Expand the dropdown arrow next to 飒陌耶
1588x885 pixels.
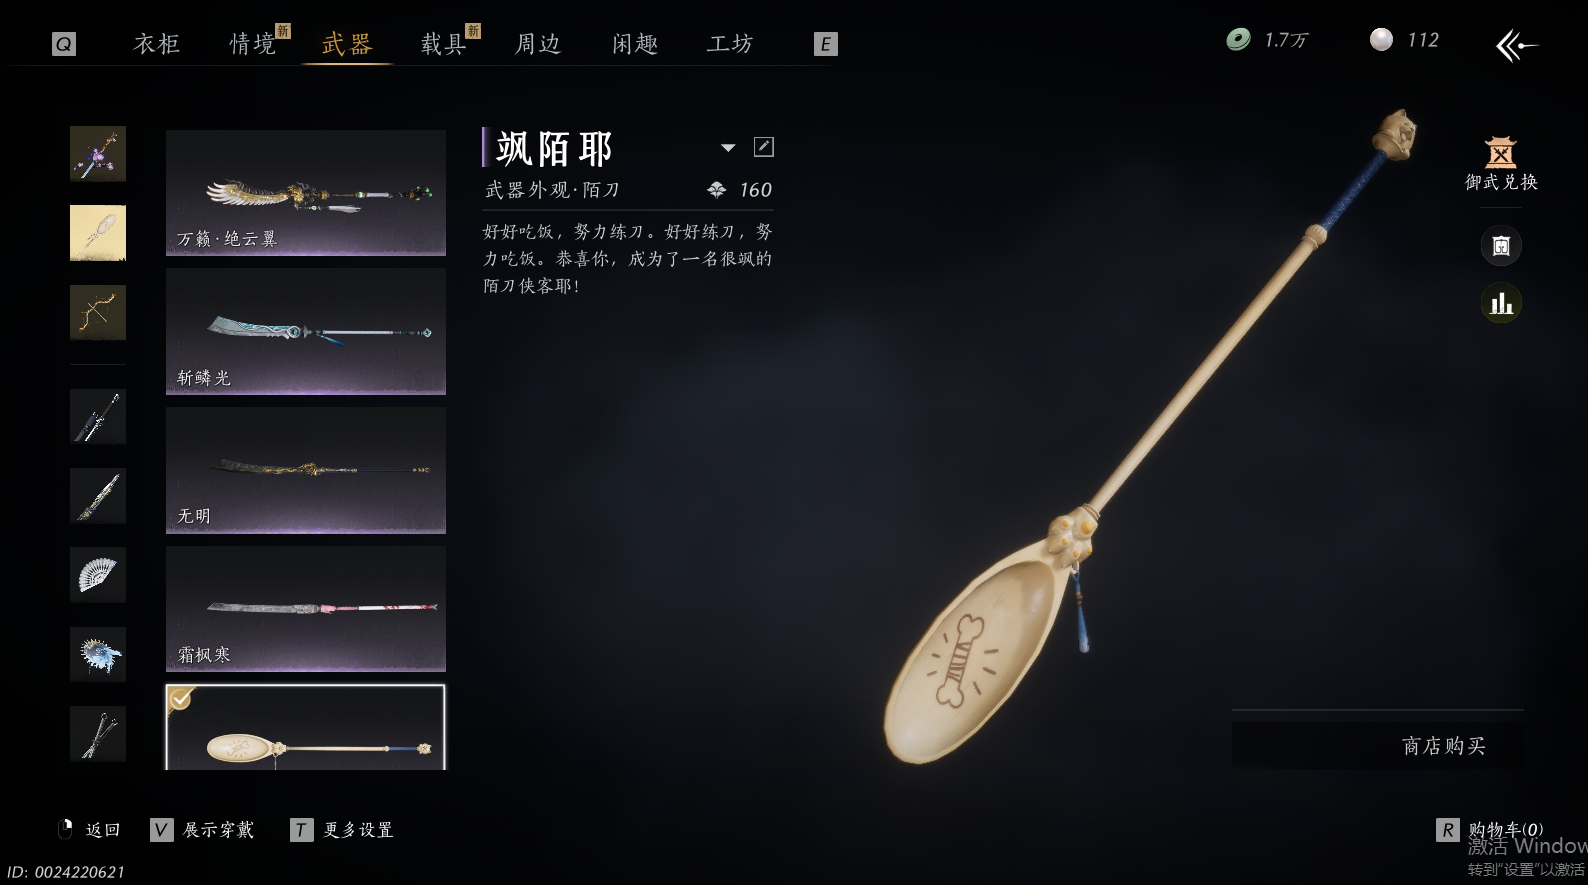tap(728, 148)
